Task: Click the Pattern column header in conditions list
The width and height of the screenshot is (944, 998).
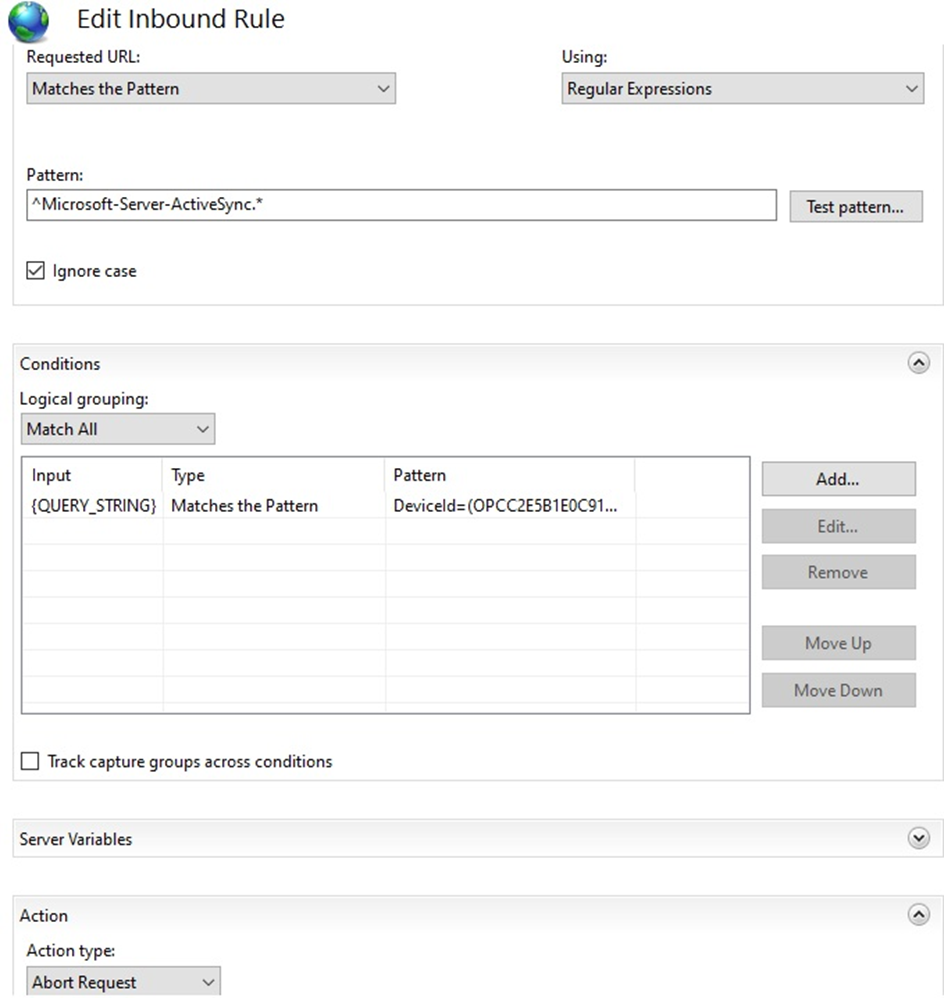Action: (510, 475)
